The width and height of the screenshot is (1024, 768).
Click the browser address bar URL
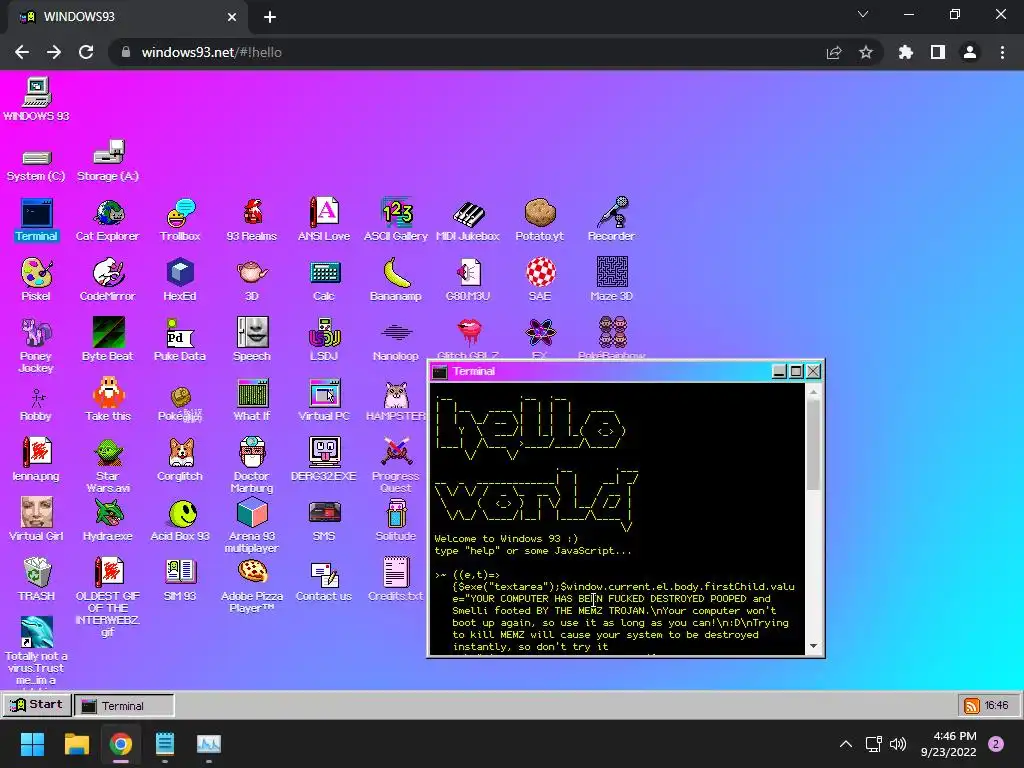(212, 52)
